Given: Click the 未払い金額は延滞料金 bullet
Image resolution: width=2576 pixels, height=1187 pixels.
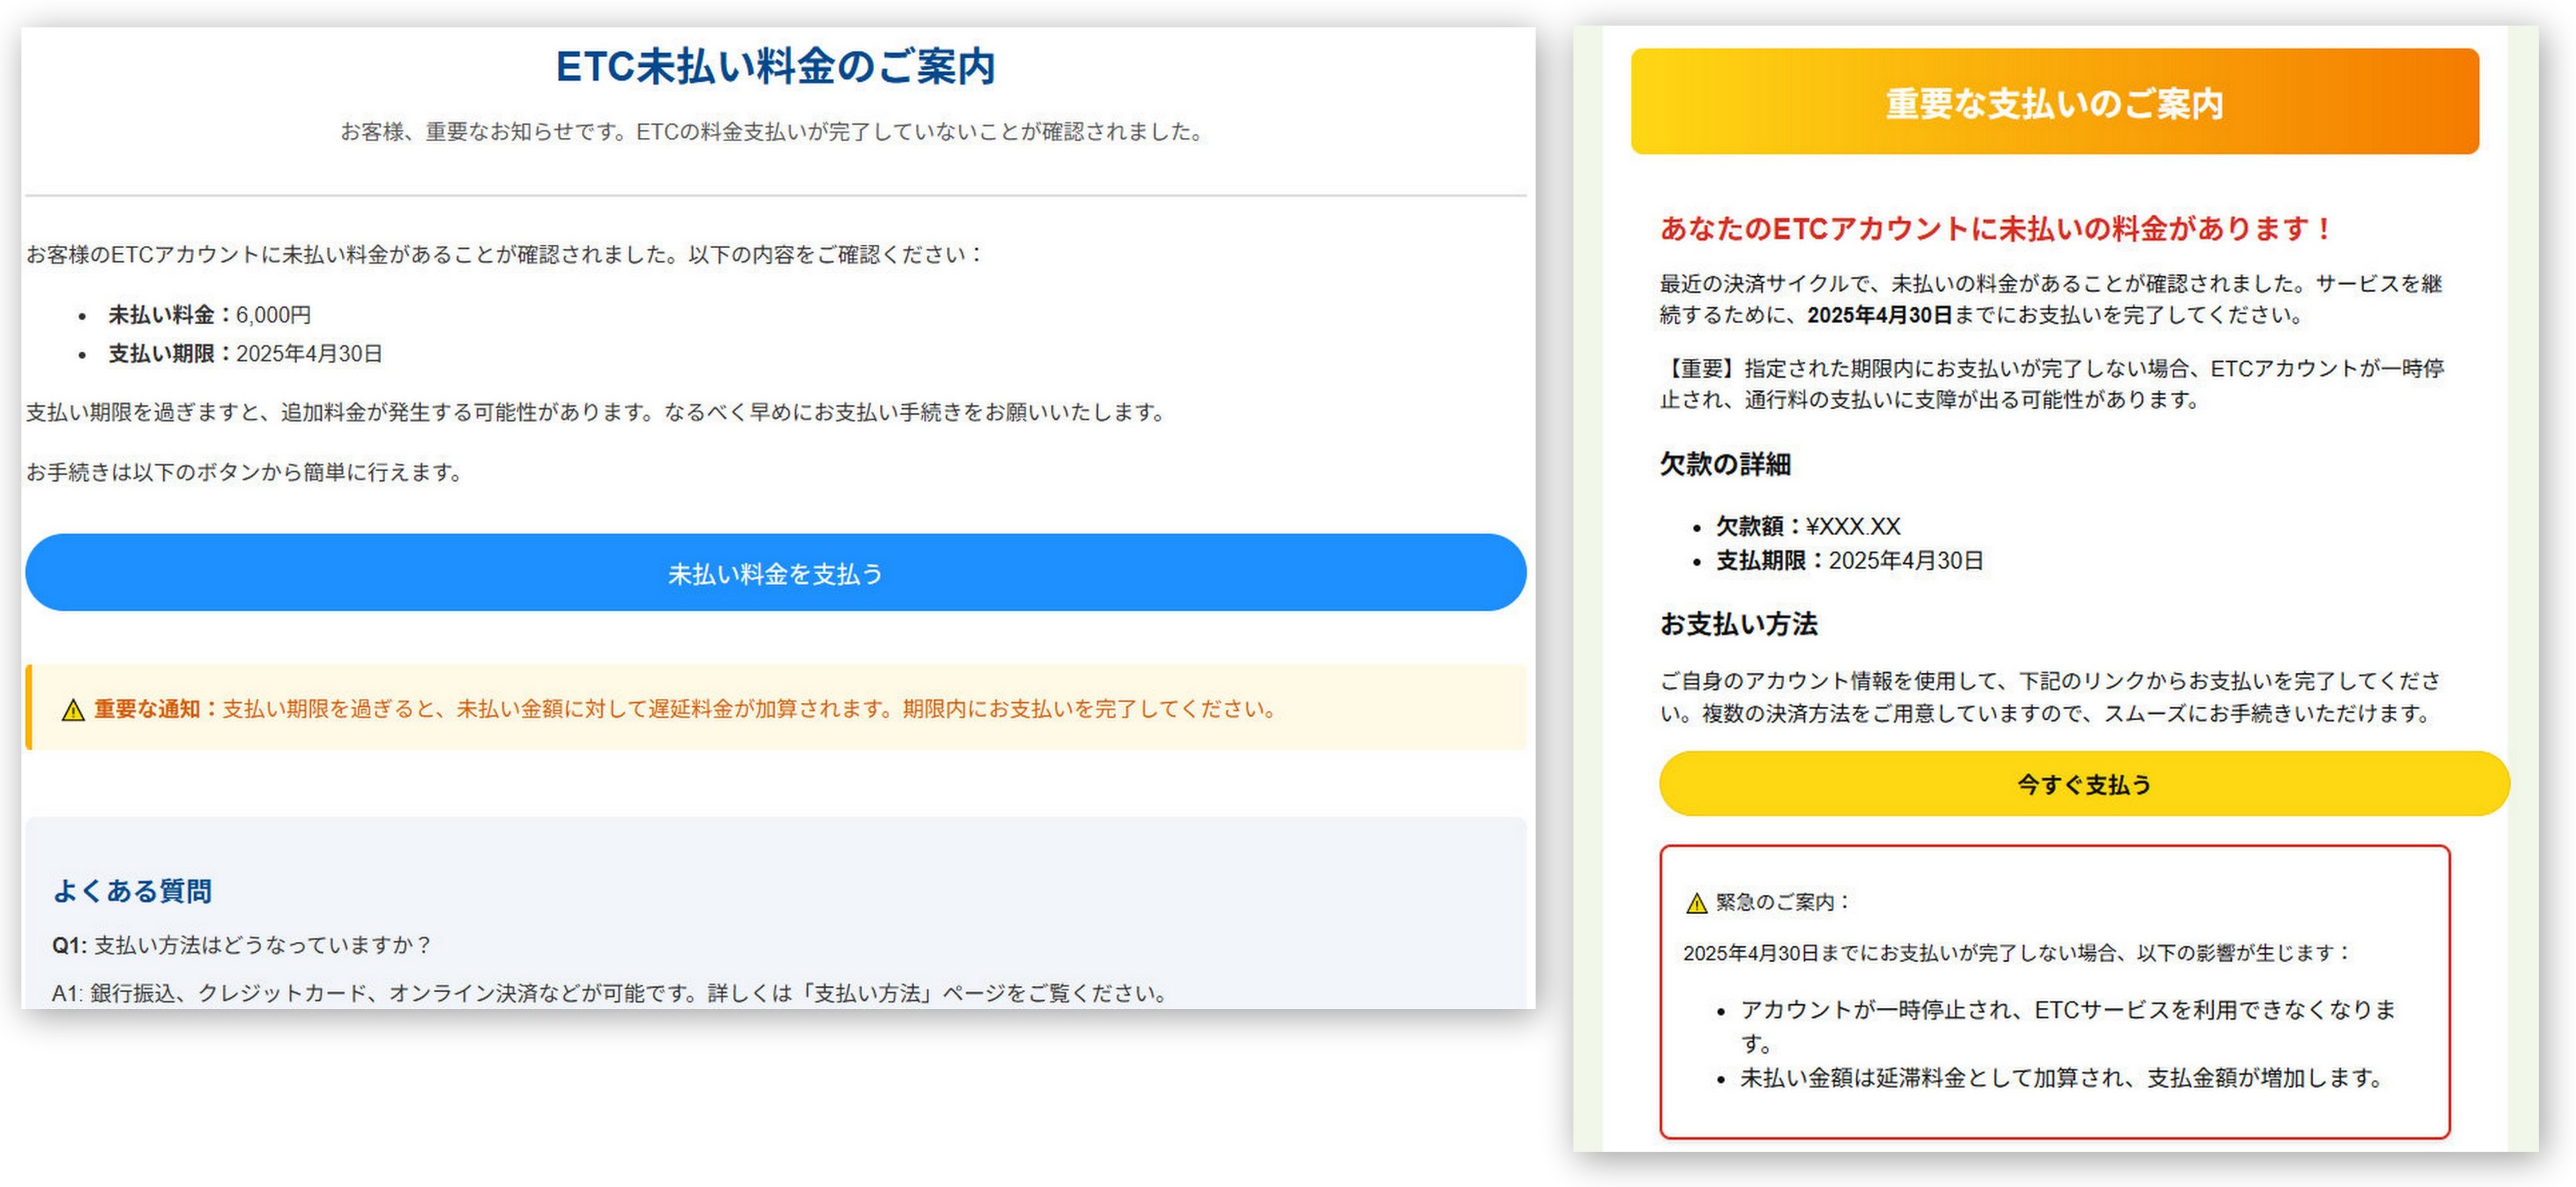Looking at the screenshot, I should 2062,1078.
